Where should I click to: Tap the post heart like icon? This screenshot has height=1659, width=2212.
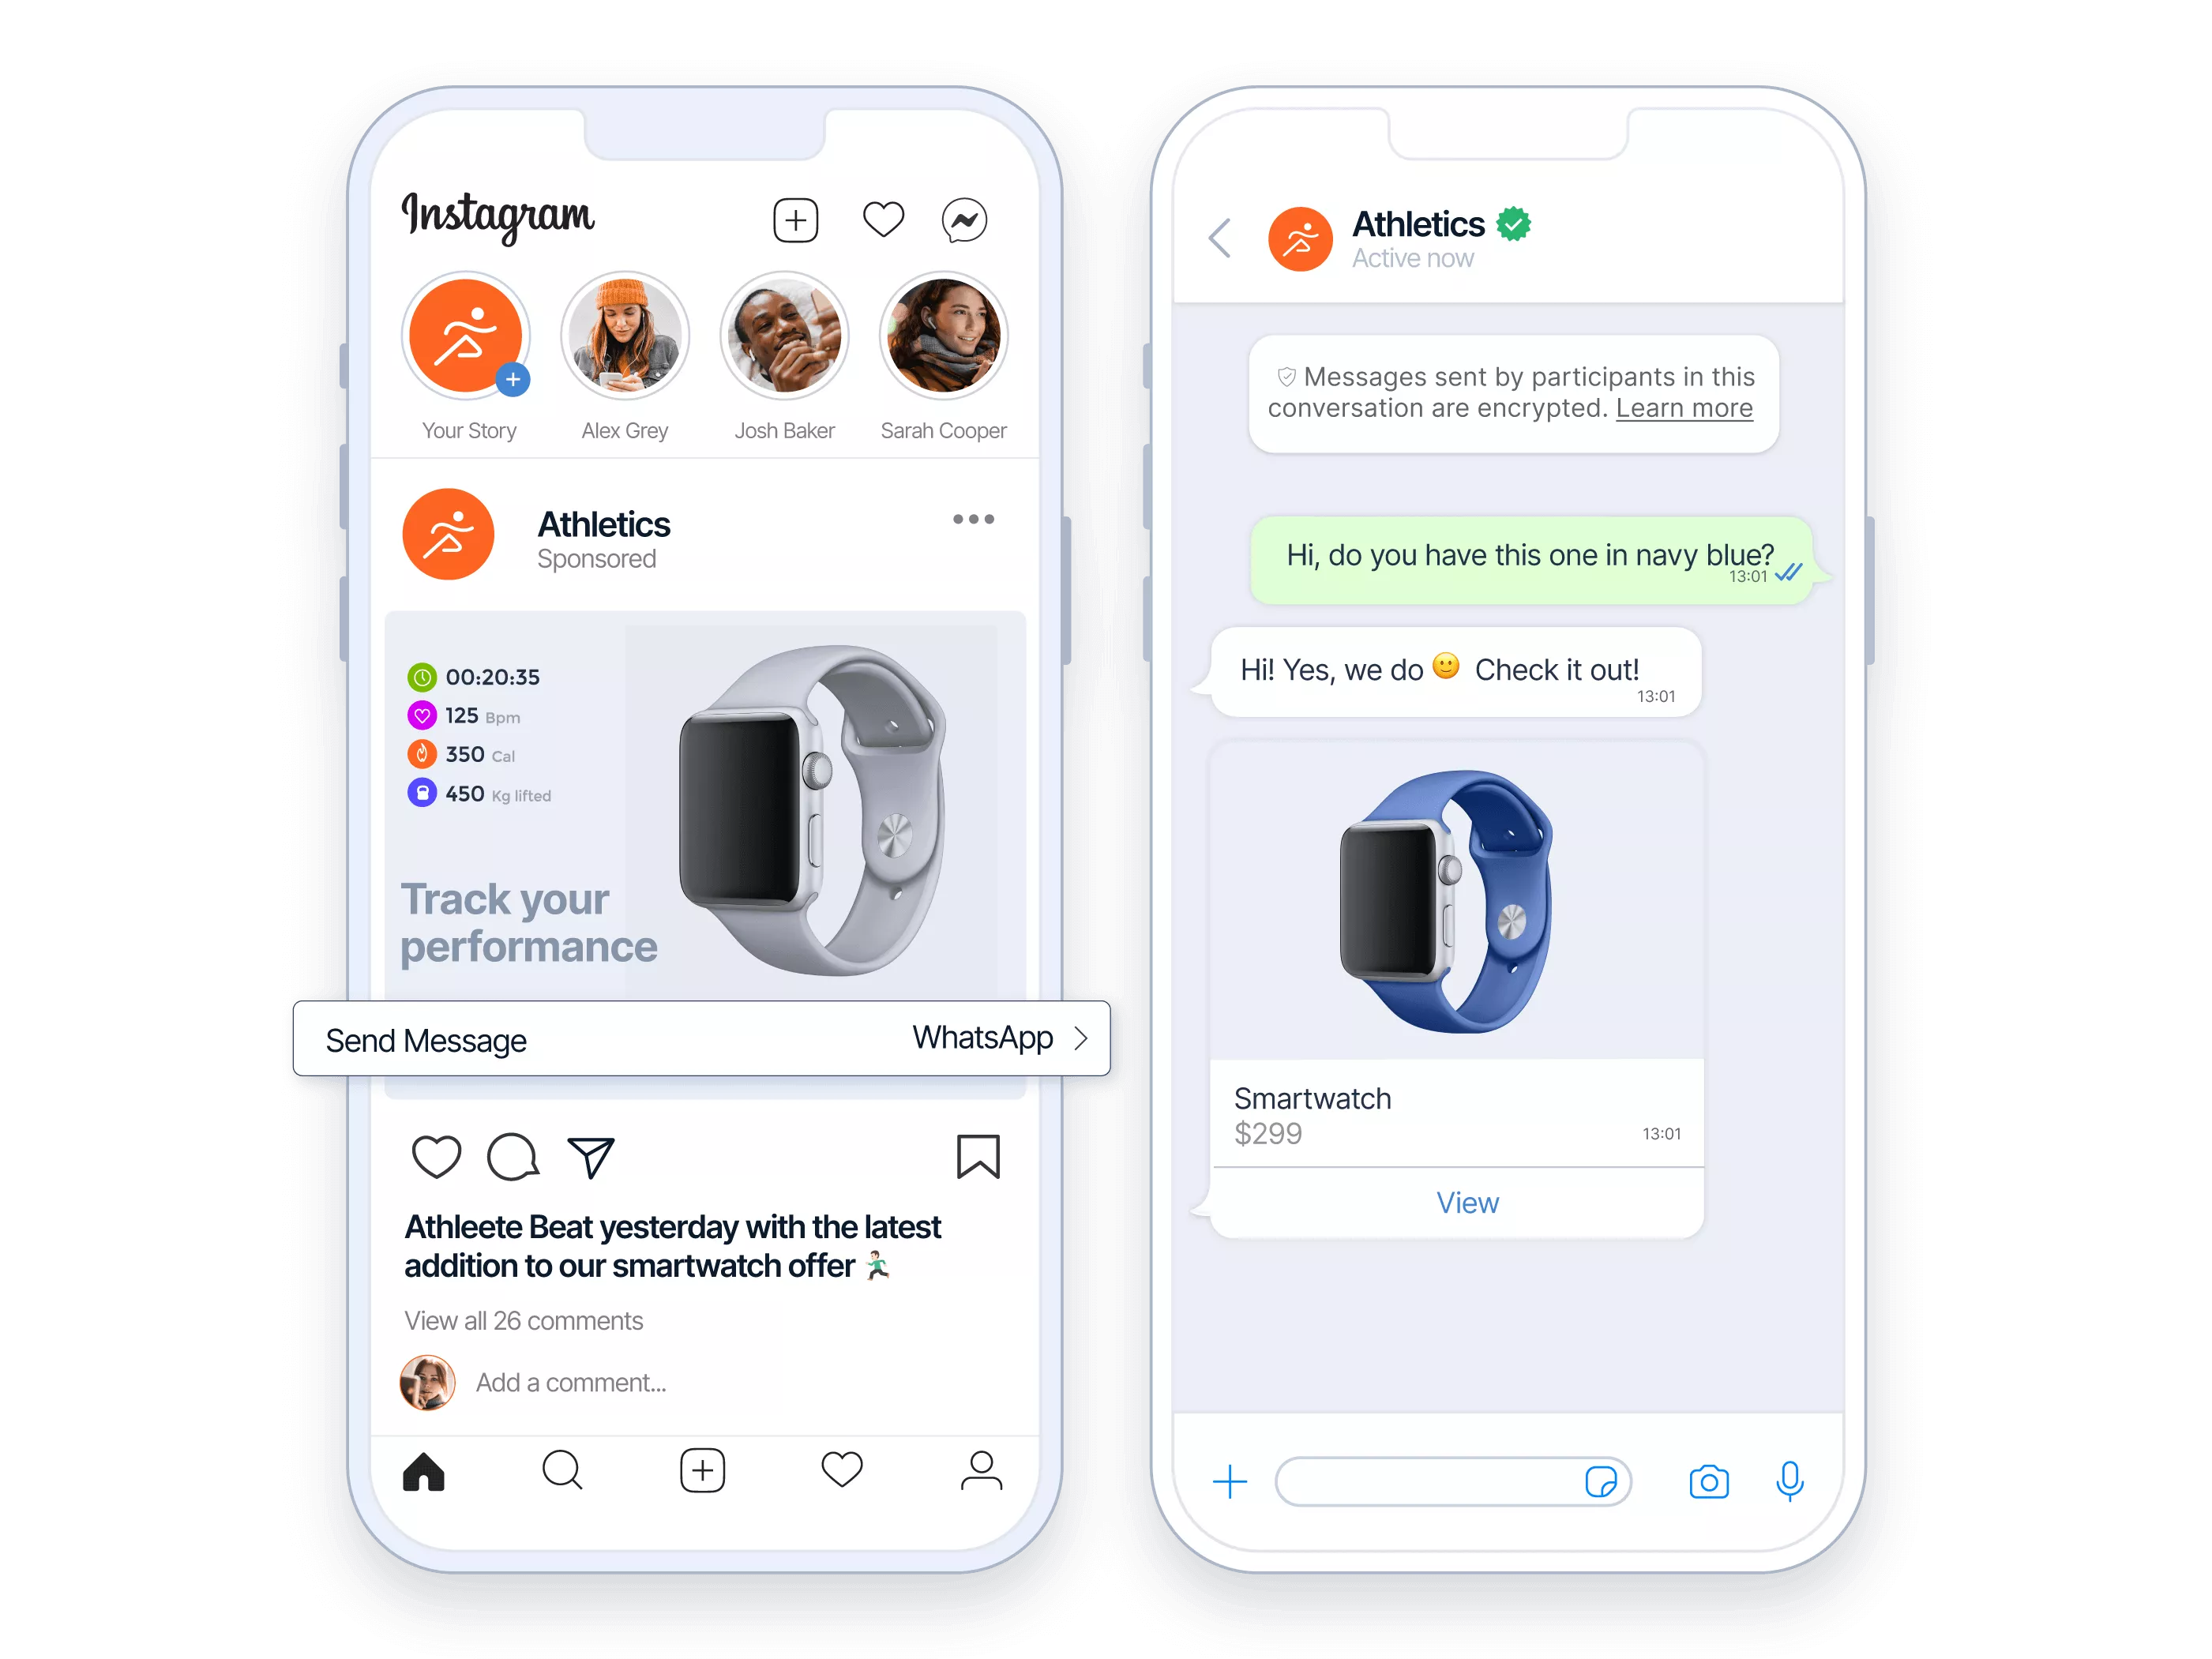point(436,1154)
